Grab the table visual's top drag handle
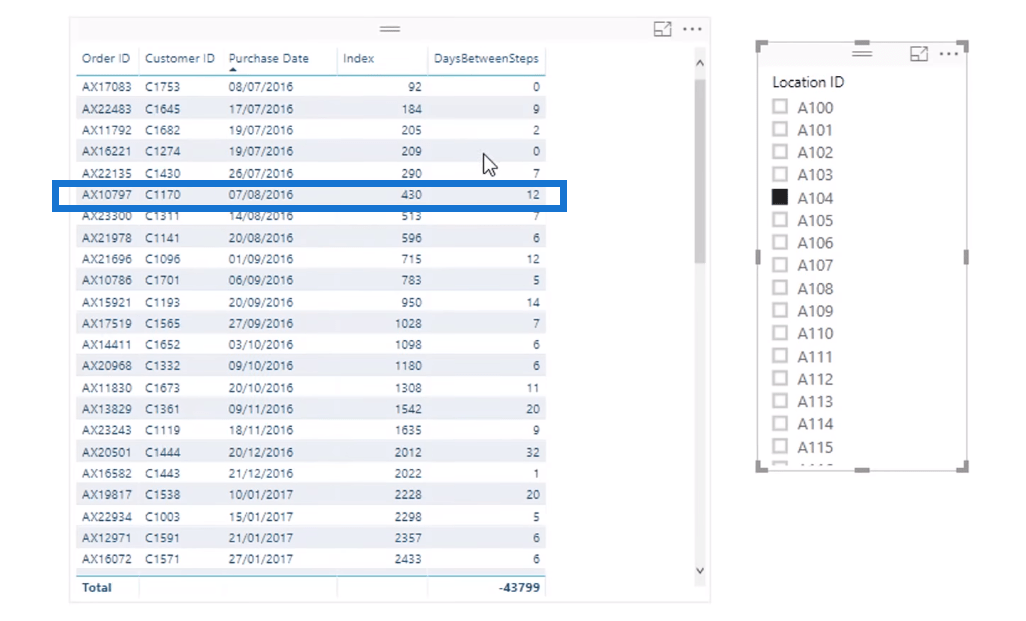 [x=389, y=29]
